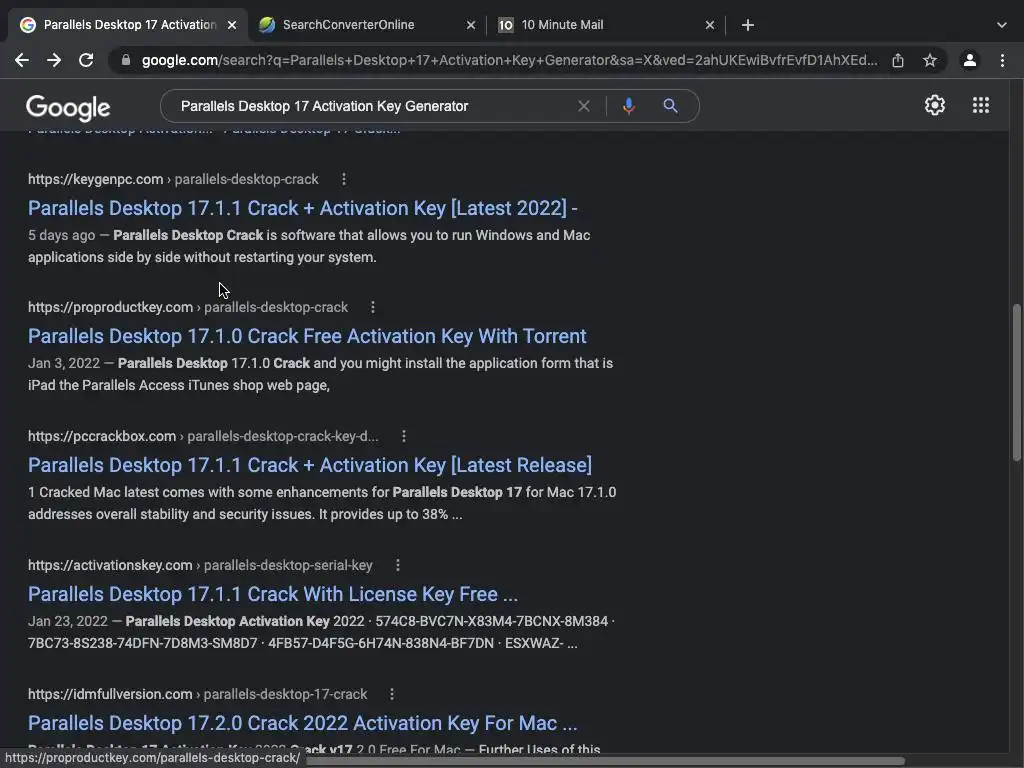
Task: Click the idmfullversion.com URL breadcrumb
Action: 198,694
